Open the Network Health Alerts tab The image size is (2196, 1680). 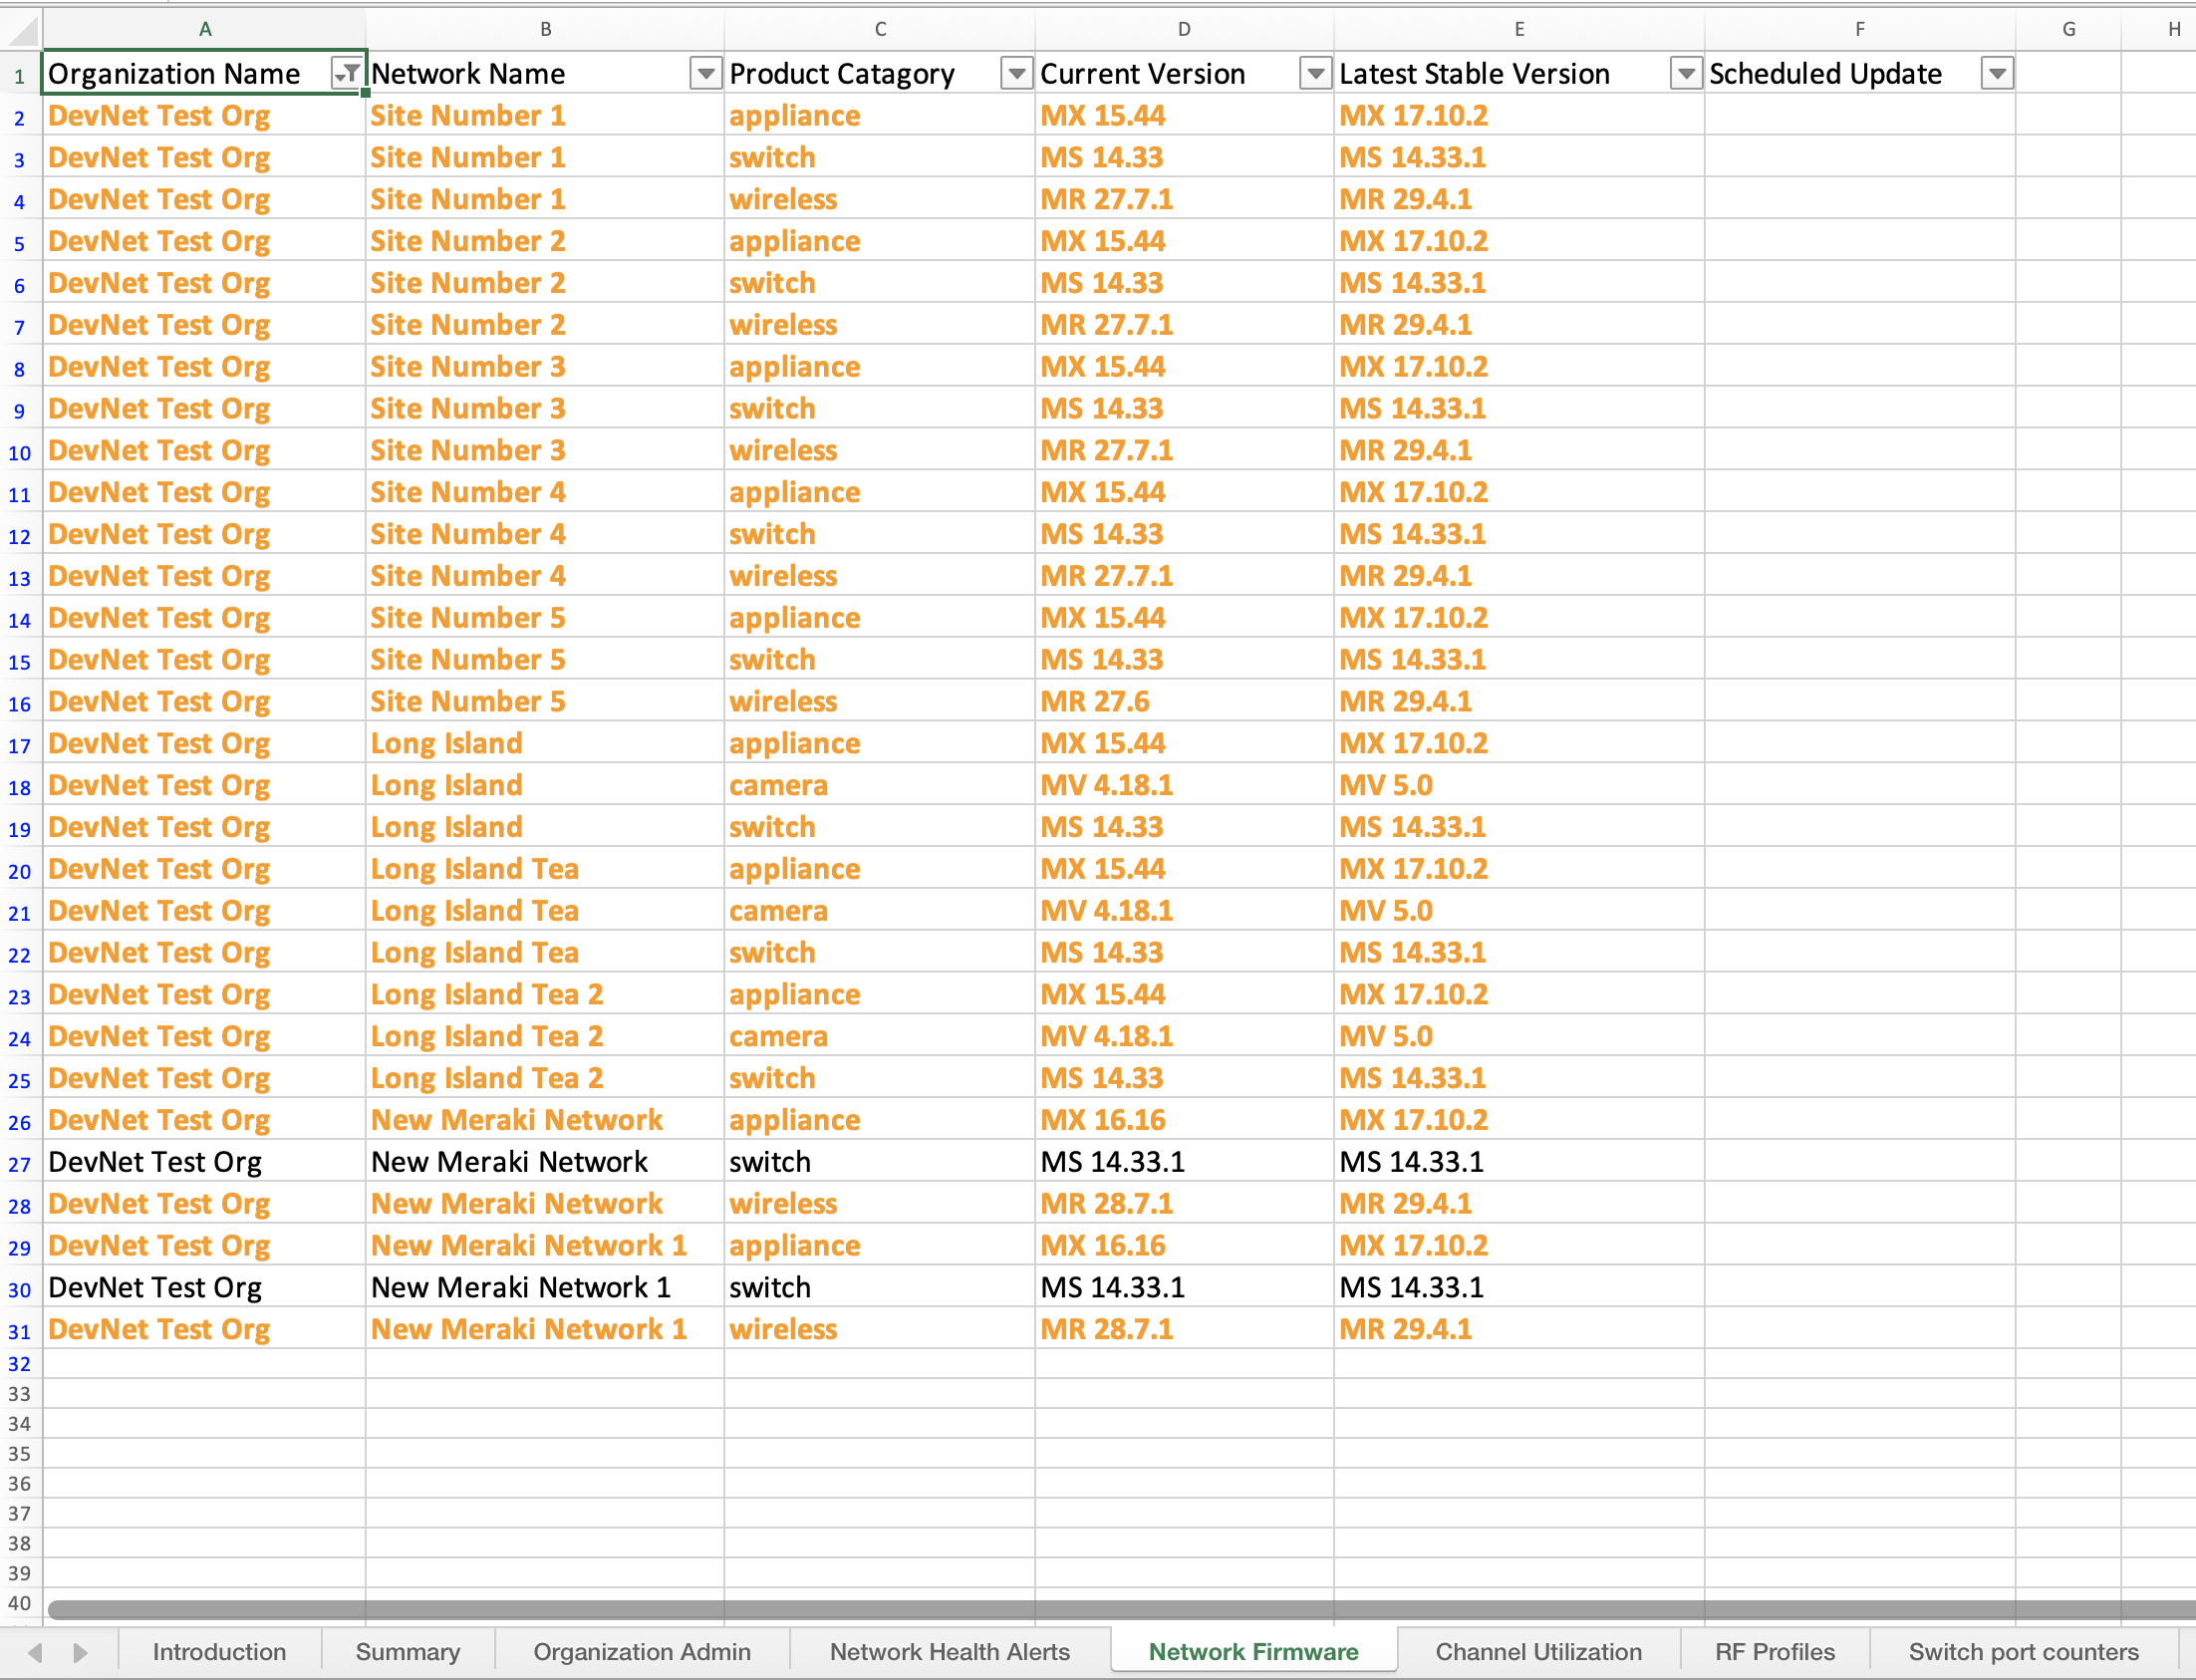[949, 1652]
